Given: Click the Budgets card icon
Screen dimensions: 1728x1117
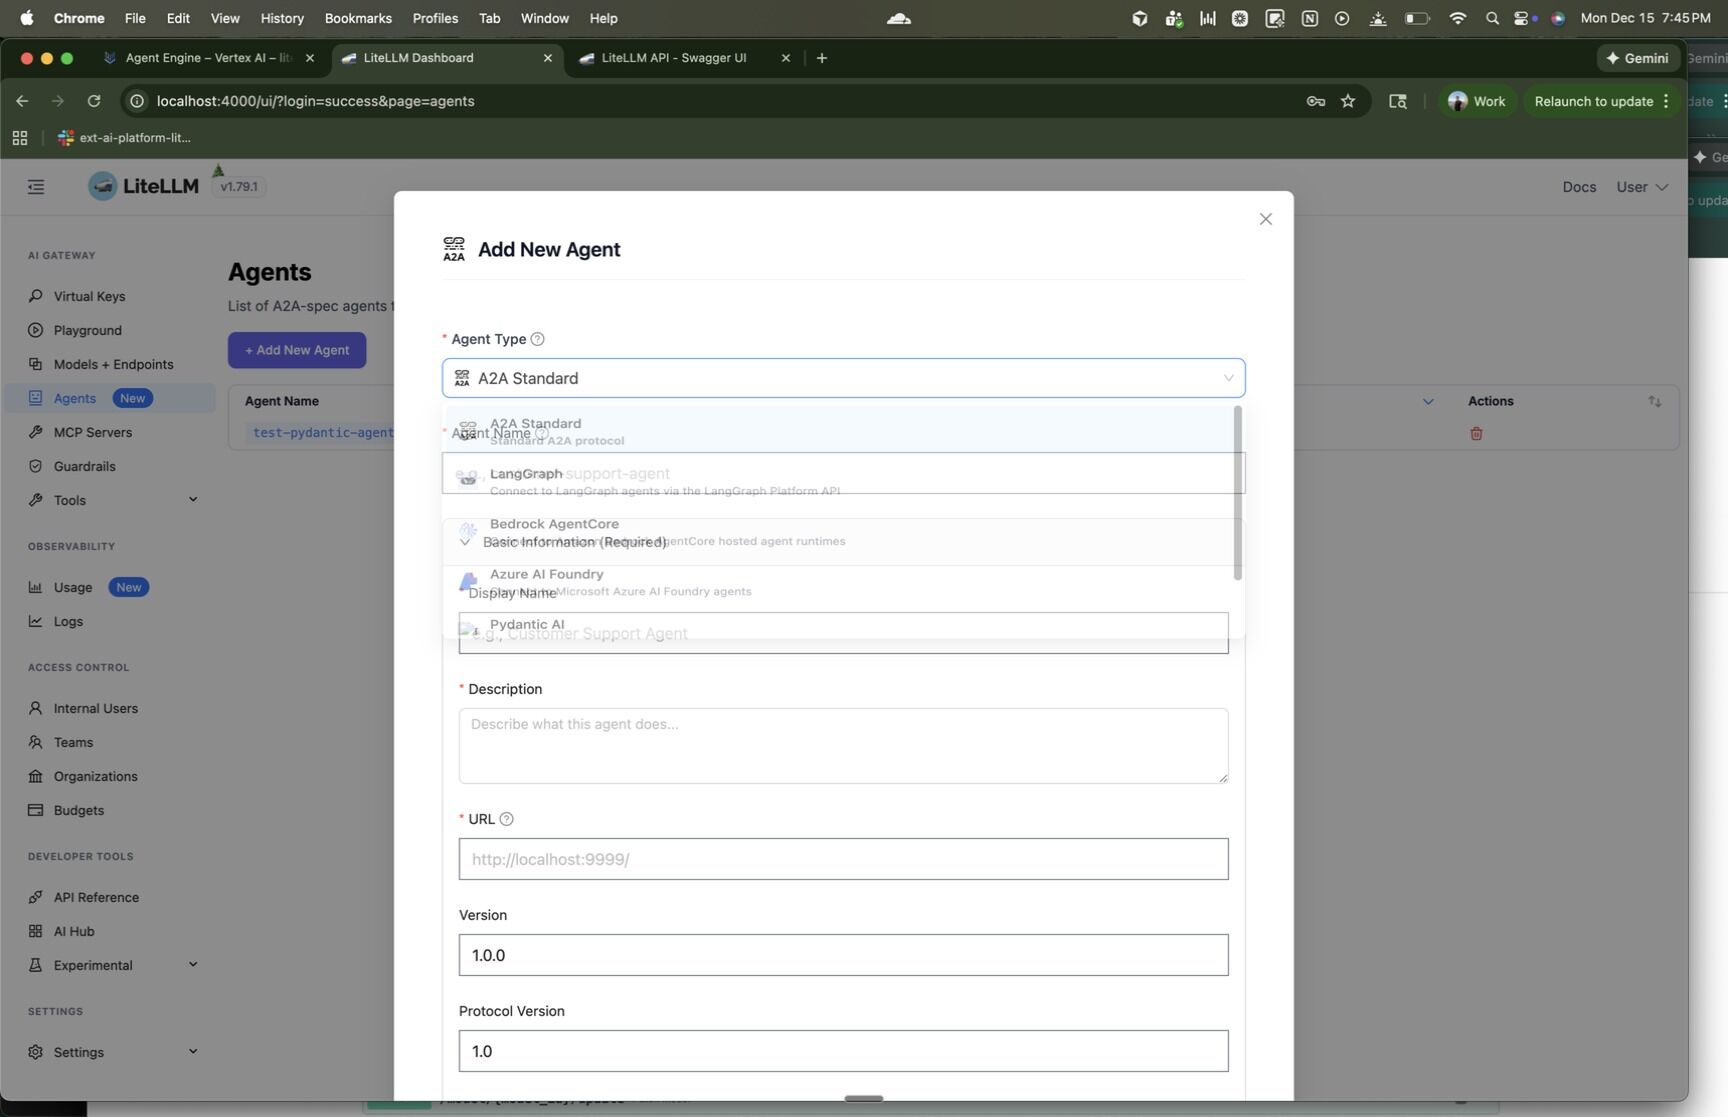Looking at the screenshot, I should point(36,810).
